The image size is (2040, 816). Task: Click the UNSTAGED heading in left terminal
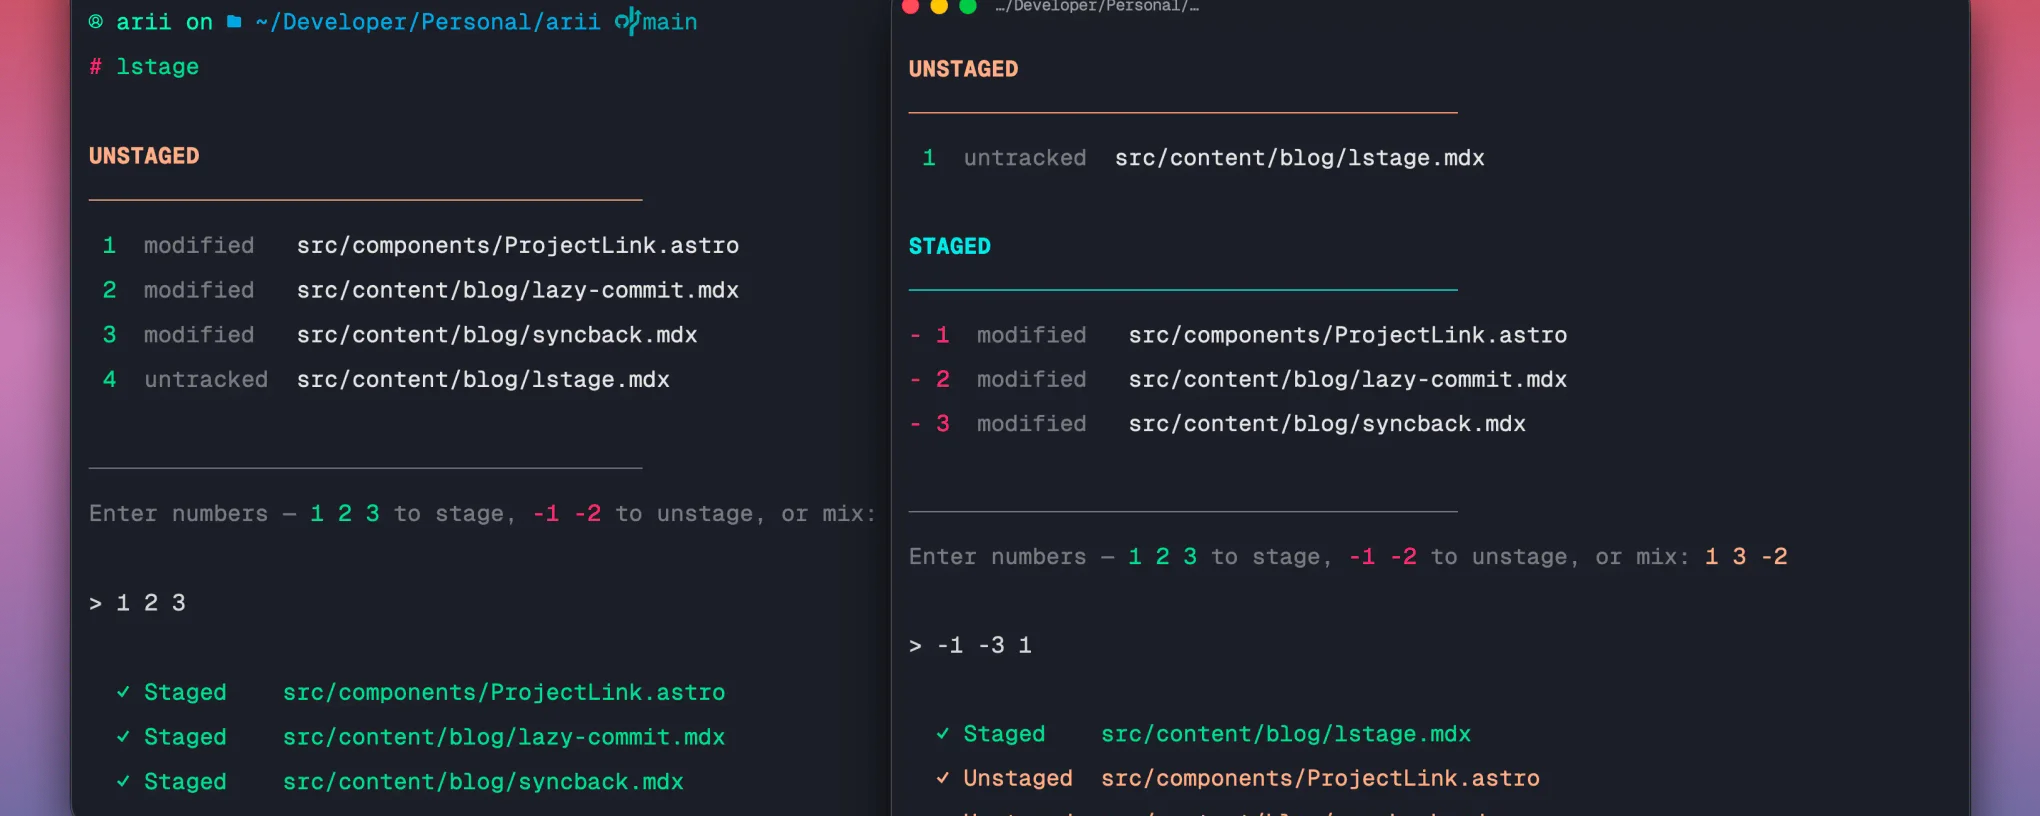pos(144,156)
